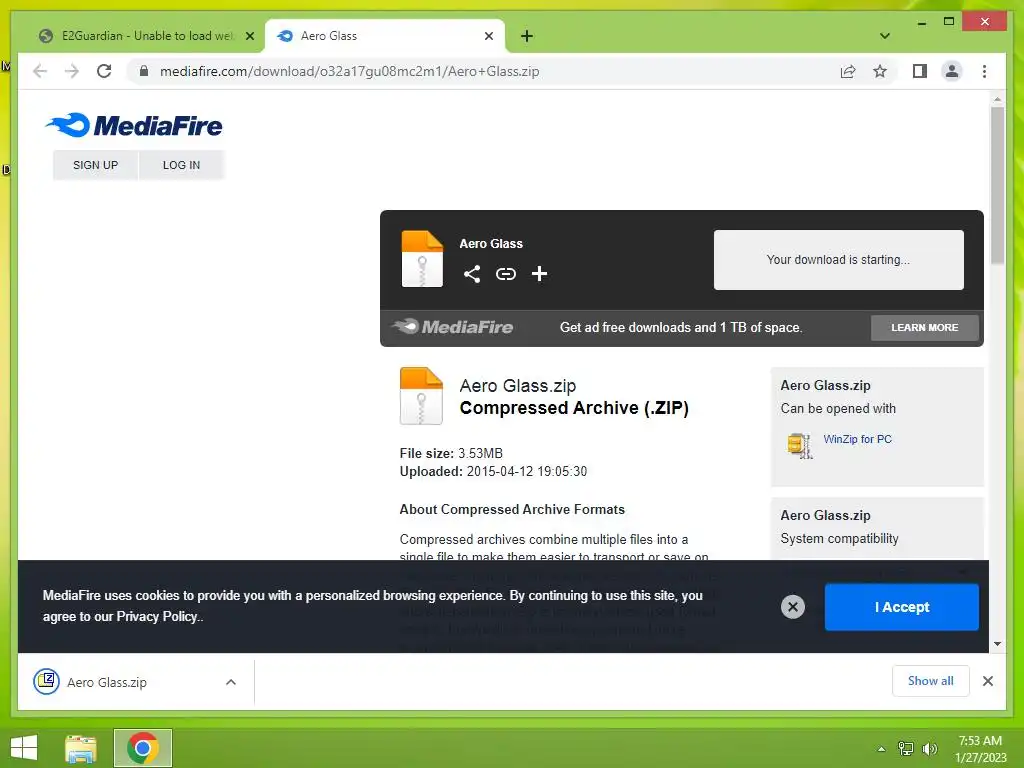Click the grey MediaFire logo in the ad strip
Image resolution: width=1024 pixels, height=768 pixels.
click(452, 327)
